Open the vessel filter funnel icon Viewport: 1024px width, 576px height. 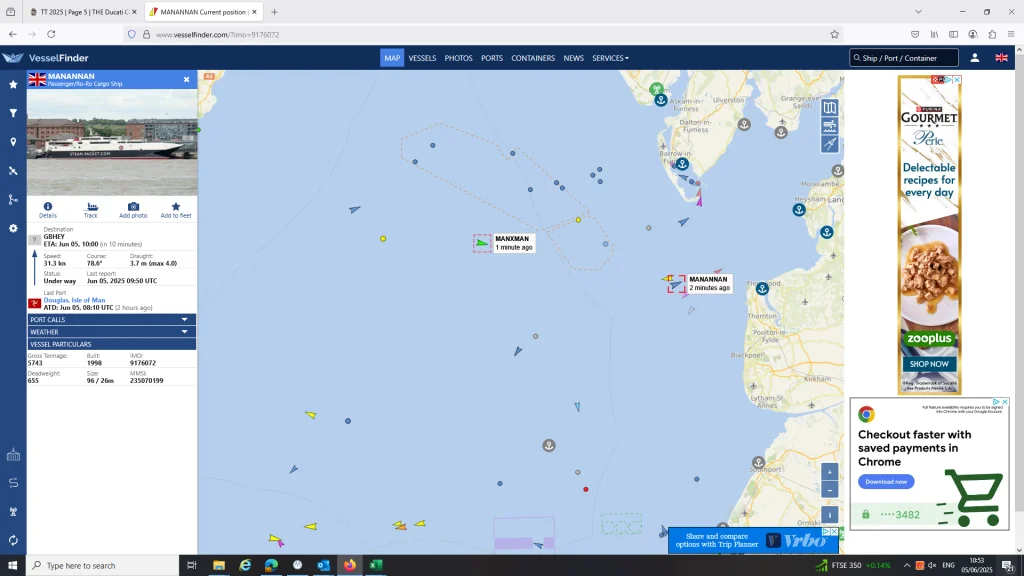click(x=13, y=113)
